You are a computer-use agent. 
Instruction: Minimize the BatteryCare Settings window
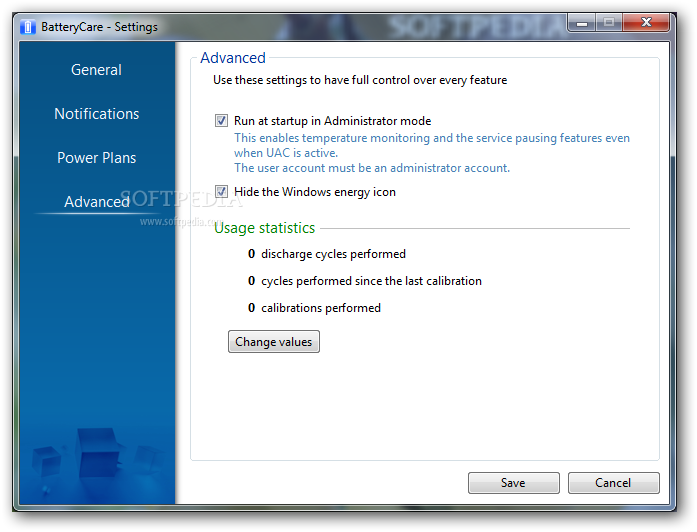582,22
